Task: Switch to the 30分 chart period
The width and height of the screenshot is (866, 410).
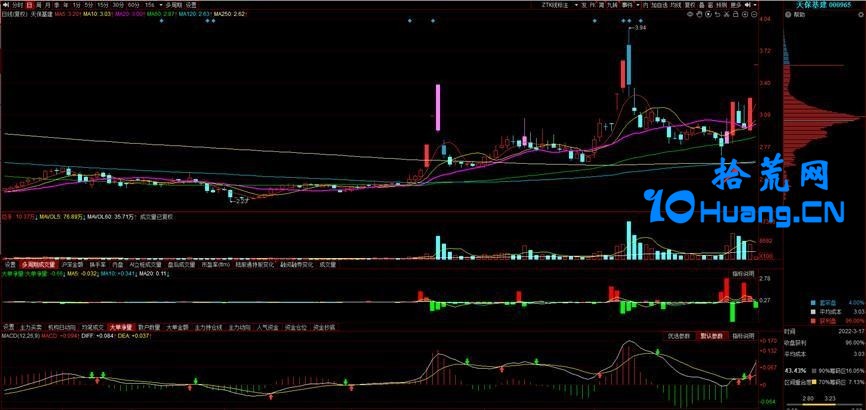Action: pos(118,5)
